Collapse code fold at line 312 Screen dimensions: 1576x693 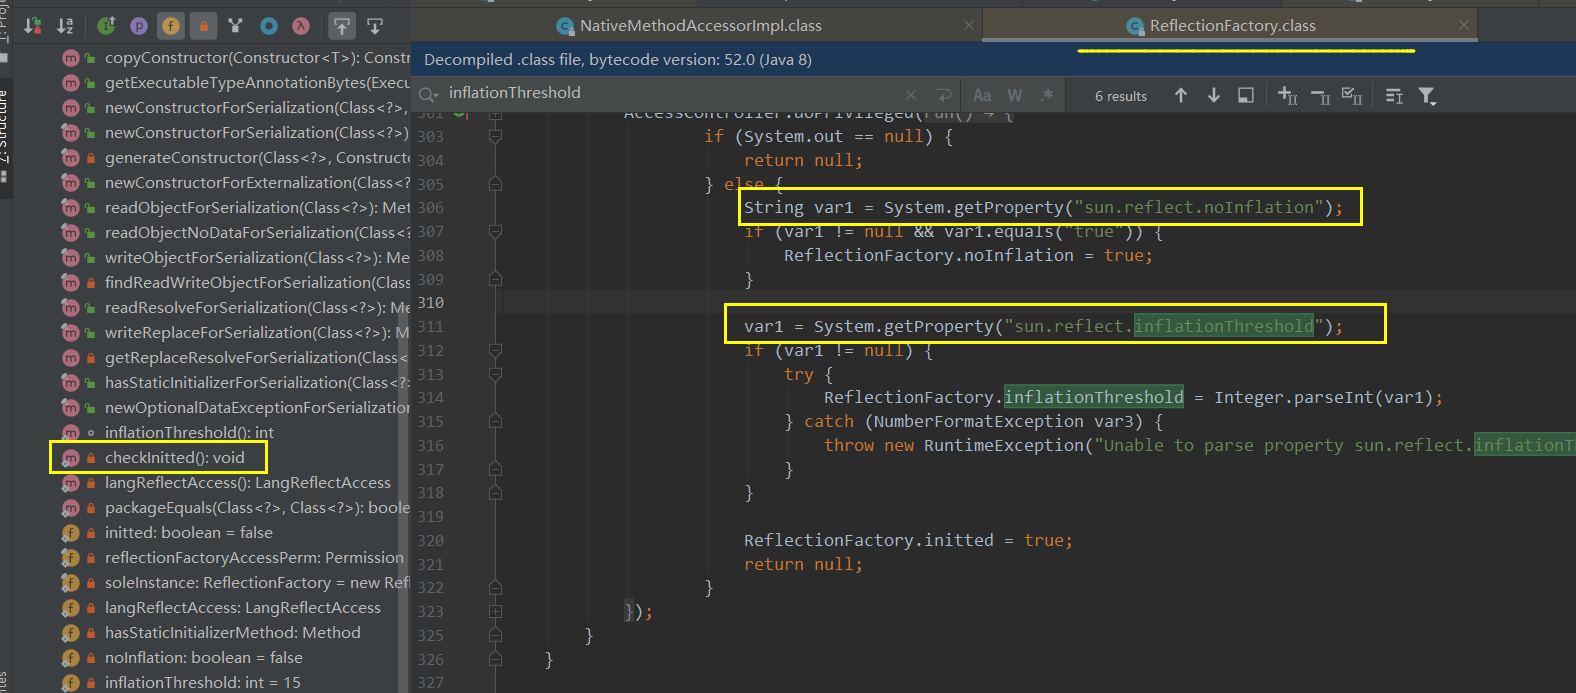tap(495, 351)
